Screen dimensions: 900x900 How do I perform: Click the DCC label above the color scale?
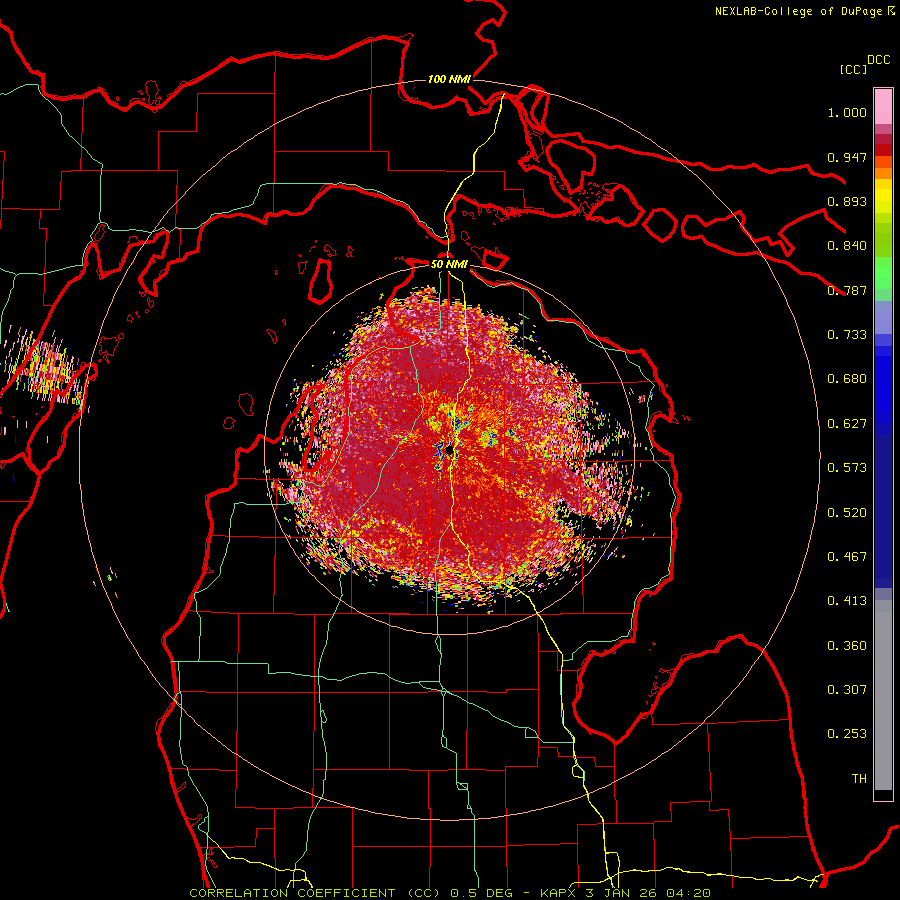[879, 60]
